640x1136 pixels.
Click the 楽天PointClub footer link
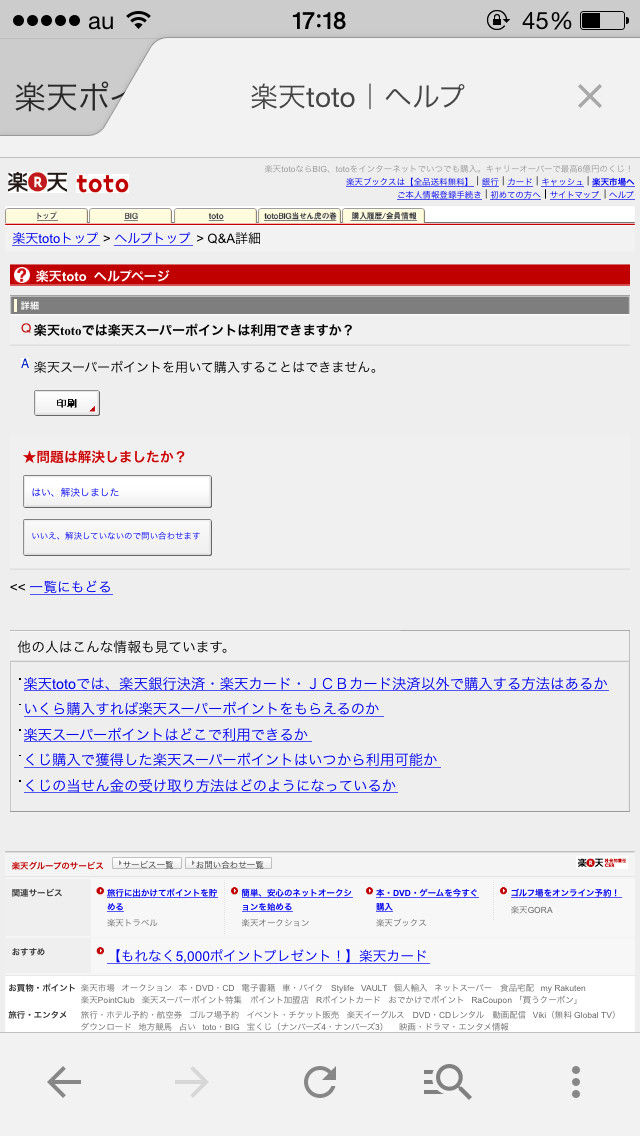(x=107, y=1000)
